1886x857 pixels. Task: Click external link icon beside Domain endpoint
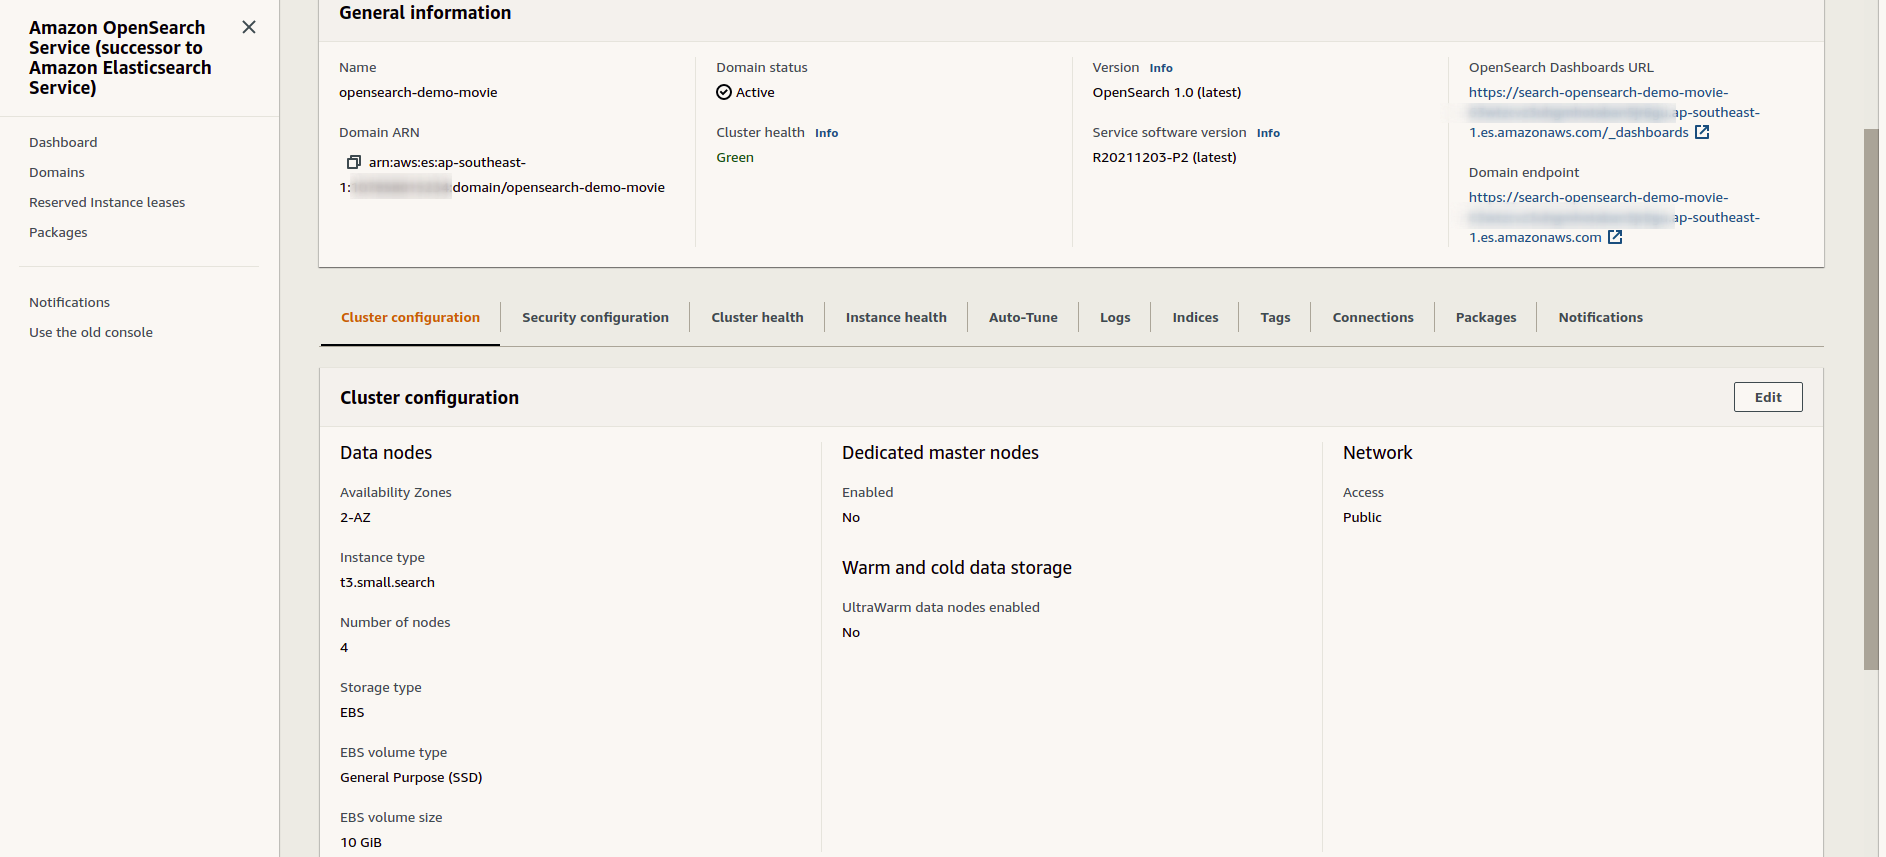[1615, 237]
